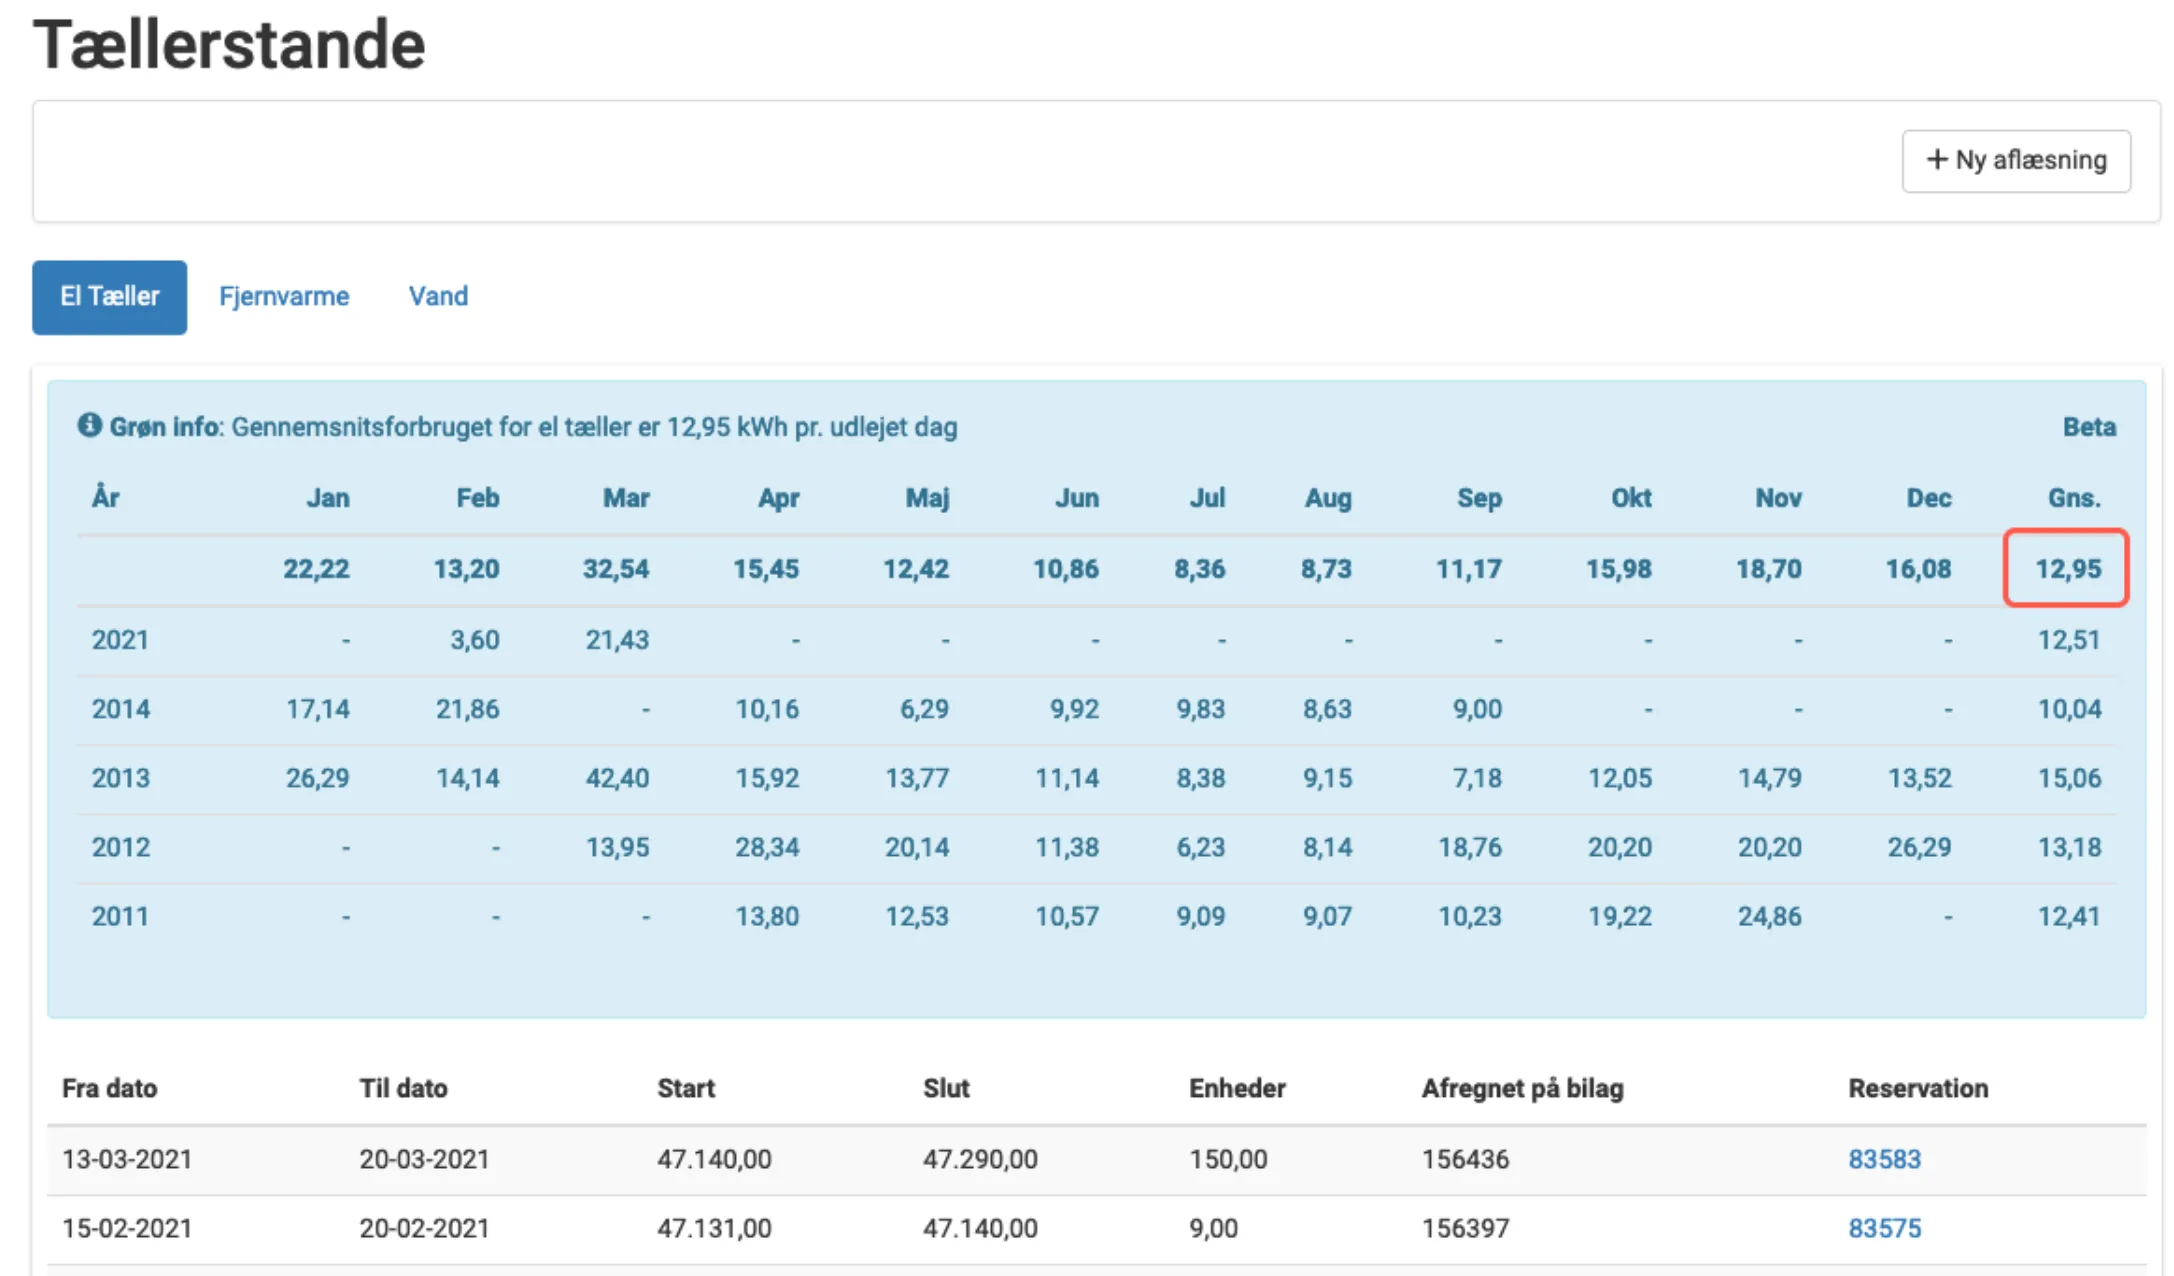Click the highlighted 12,95 average cell
The image size is (2174, 1276).
(x=2066, y=568)
